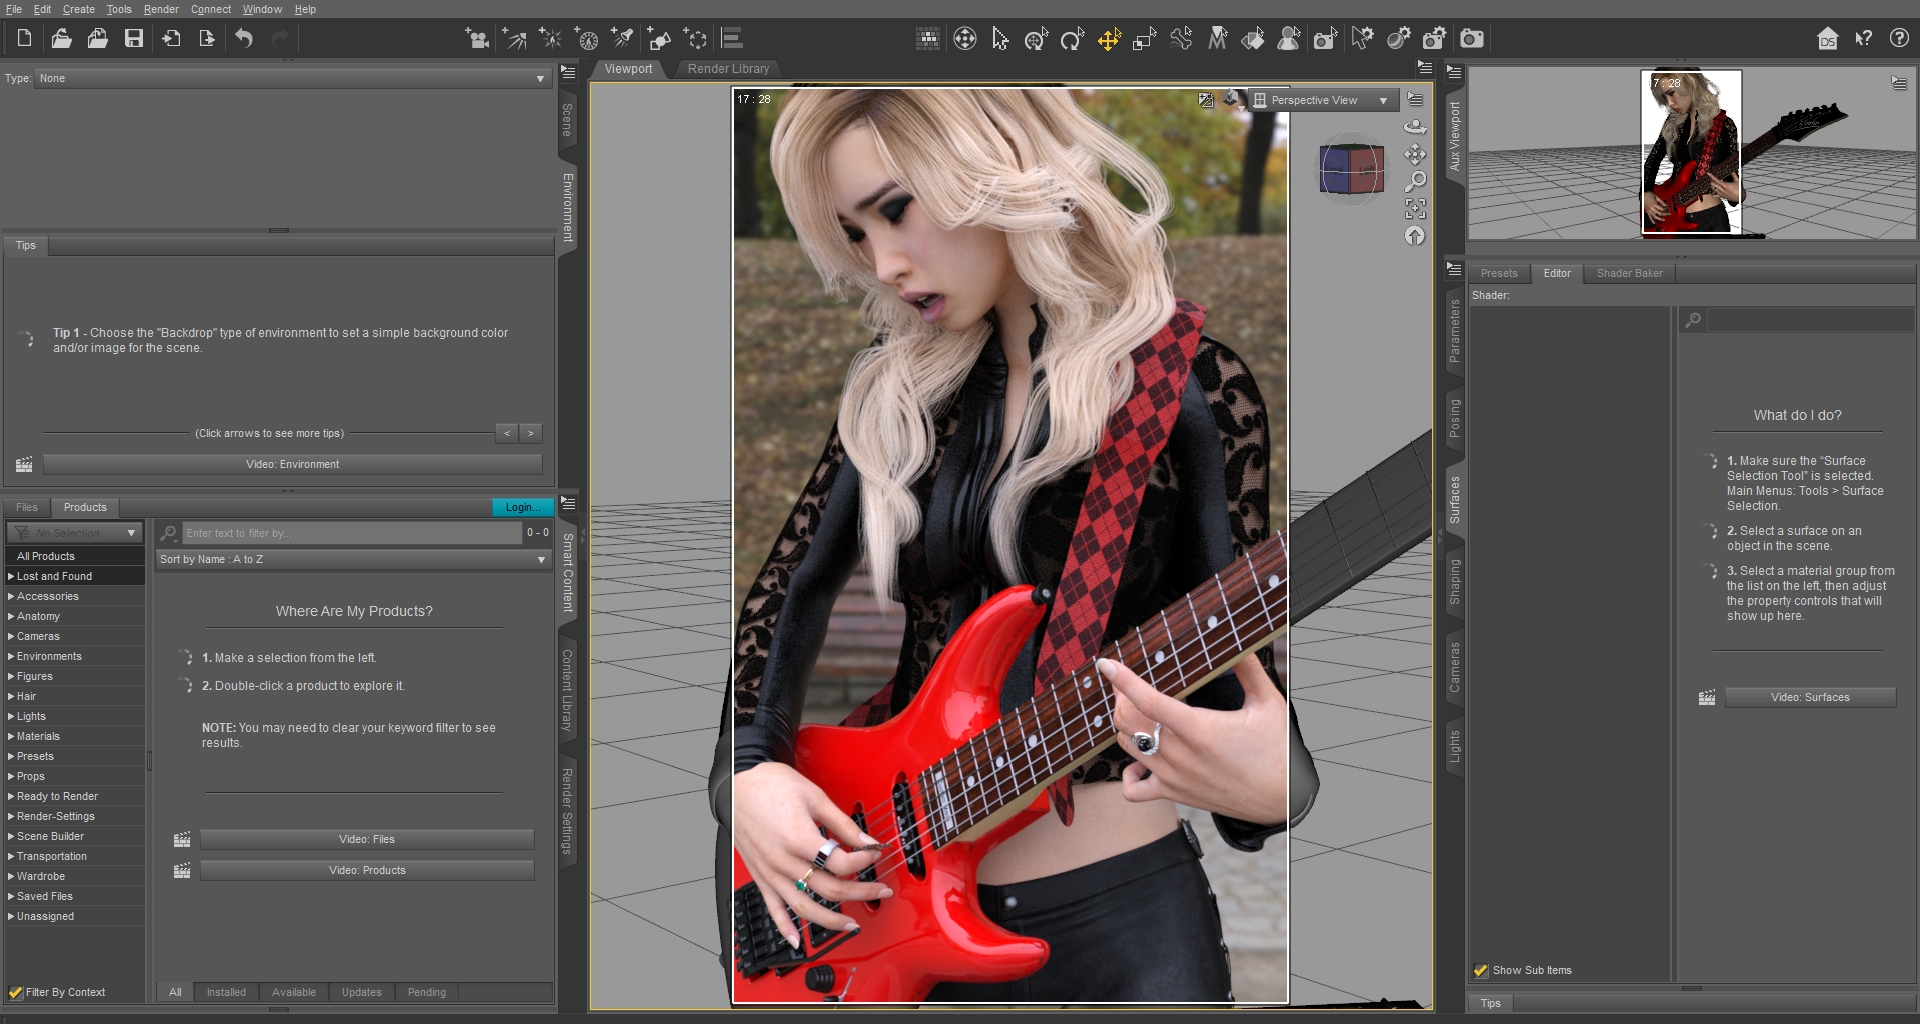Viewport: 1920px width, 1024px height.
Task: Open the Render menu
Action: [x=160, y=9]
